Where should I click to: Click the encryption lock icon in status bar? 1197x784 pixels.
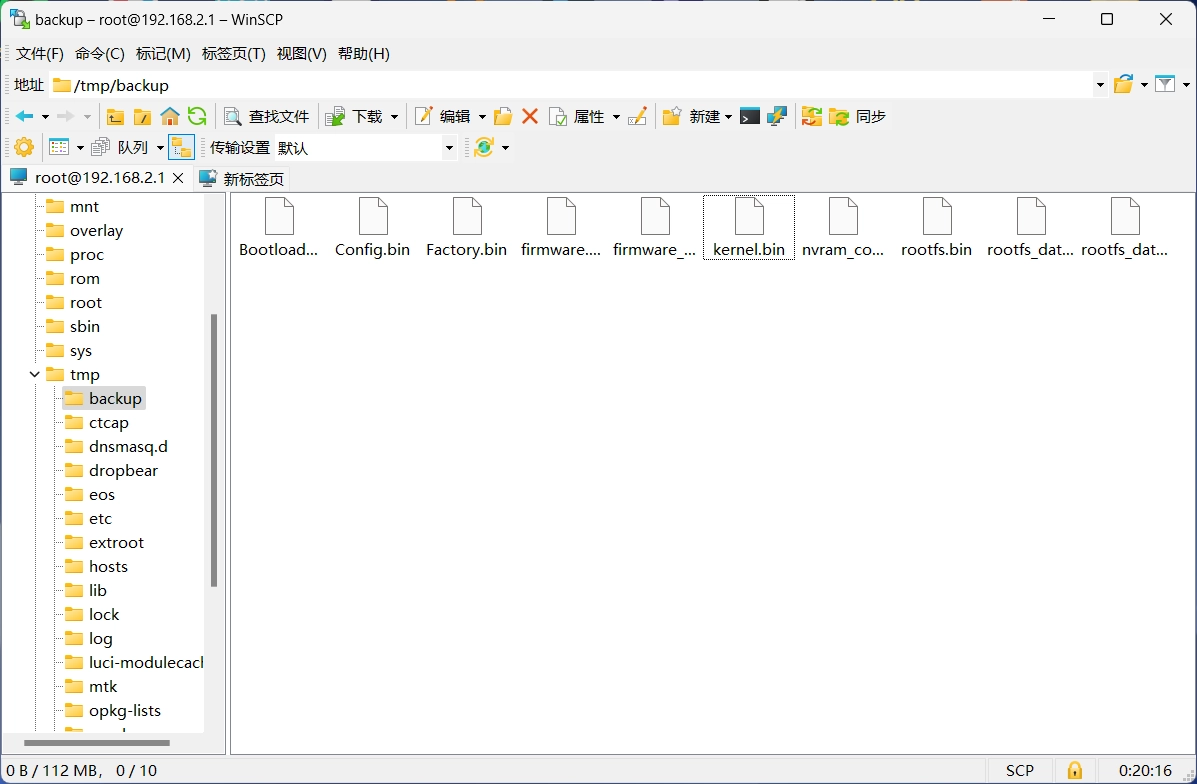pos(1074,770)
